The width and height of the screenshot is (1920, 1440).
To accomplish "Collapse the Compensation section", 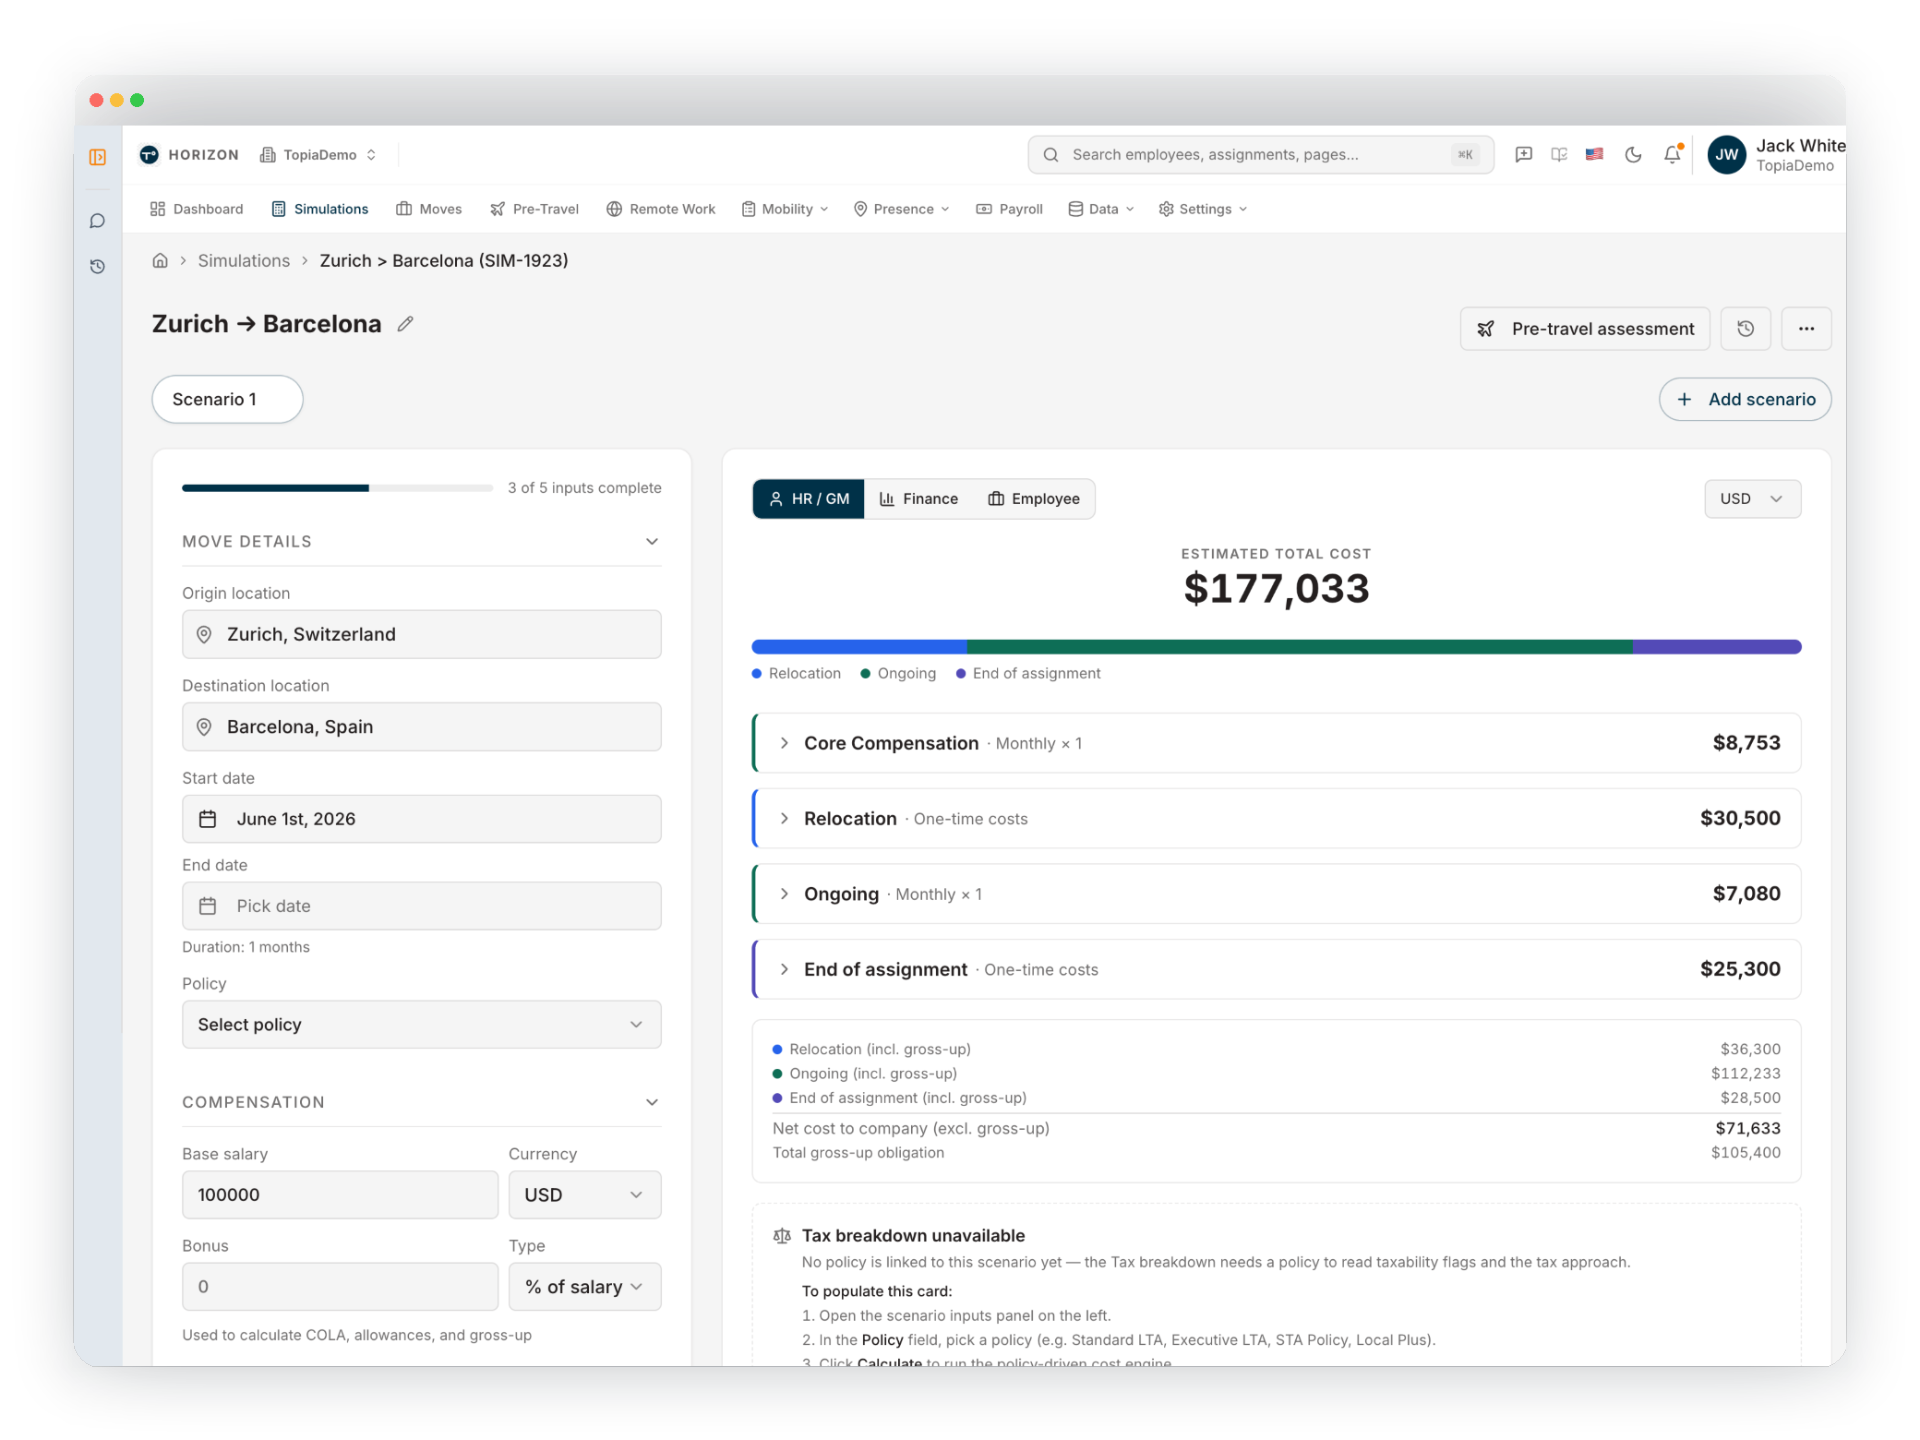I will tap(652, 1102).
